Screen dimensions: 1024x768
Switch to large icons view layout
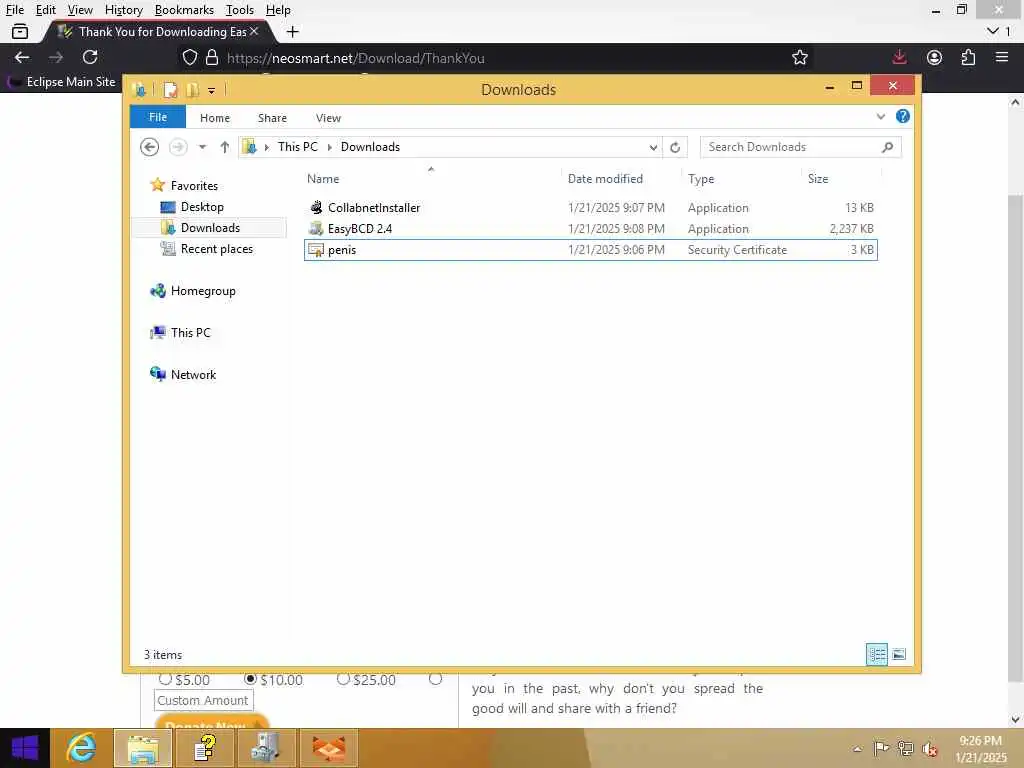pos(899,654)
